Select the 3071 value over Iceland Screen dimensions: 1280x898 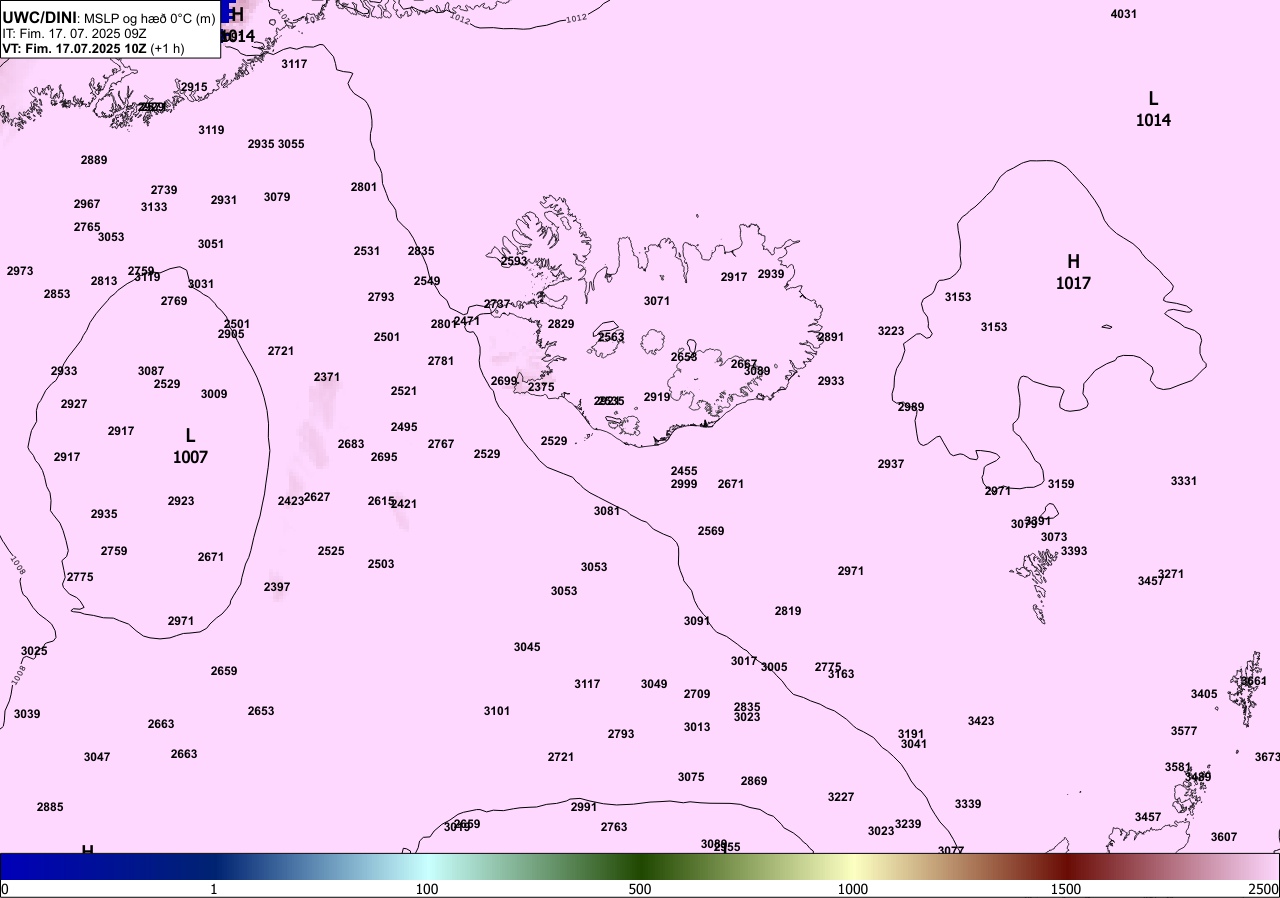657,301
